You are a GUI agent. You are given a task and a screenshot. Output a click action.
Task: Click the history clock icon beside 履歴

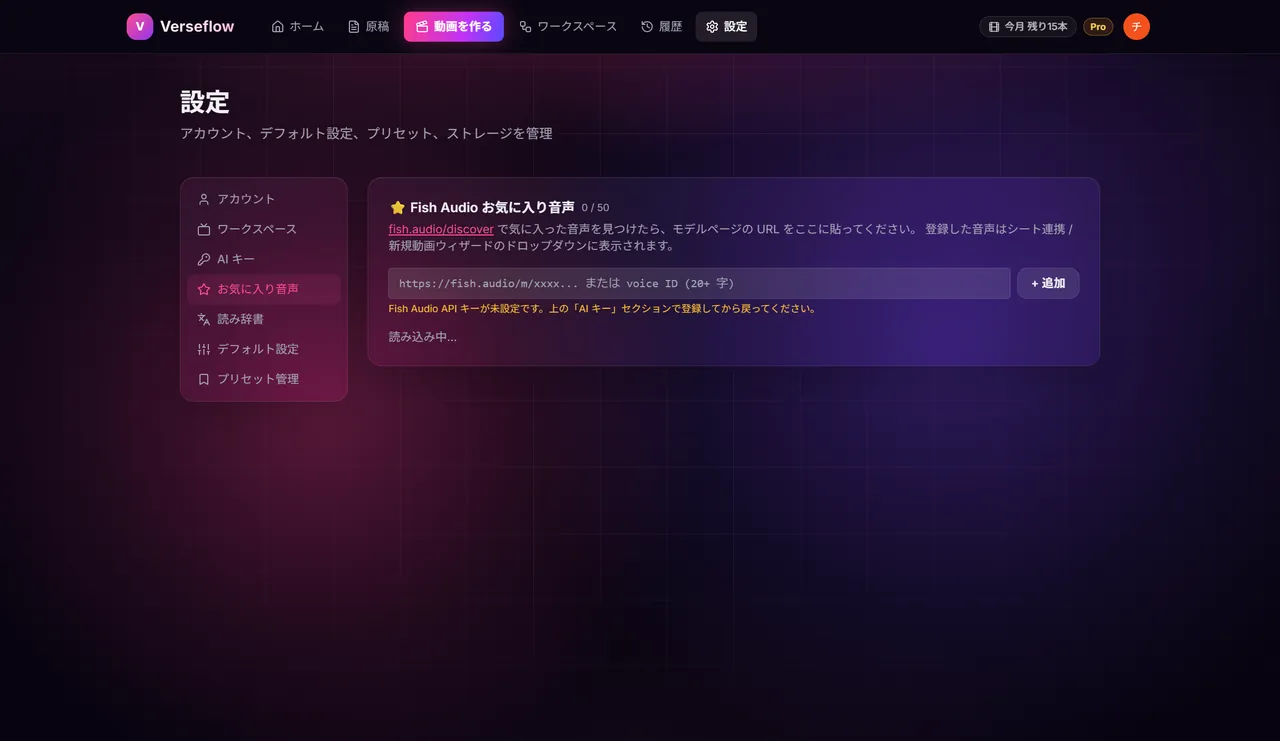tap(647, 27)
